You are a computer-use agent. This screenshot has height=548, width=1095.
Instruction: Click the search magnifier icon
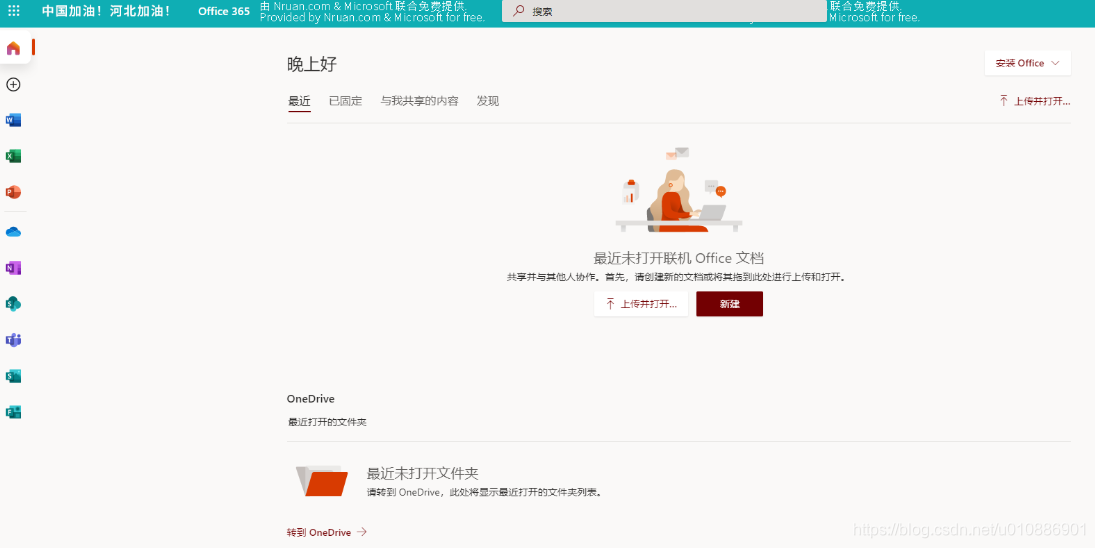[x=518, y=11]
